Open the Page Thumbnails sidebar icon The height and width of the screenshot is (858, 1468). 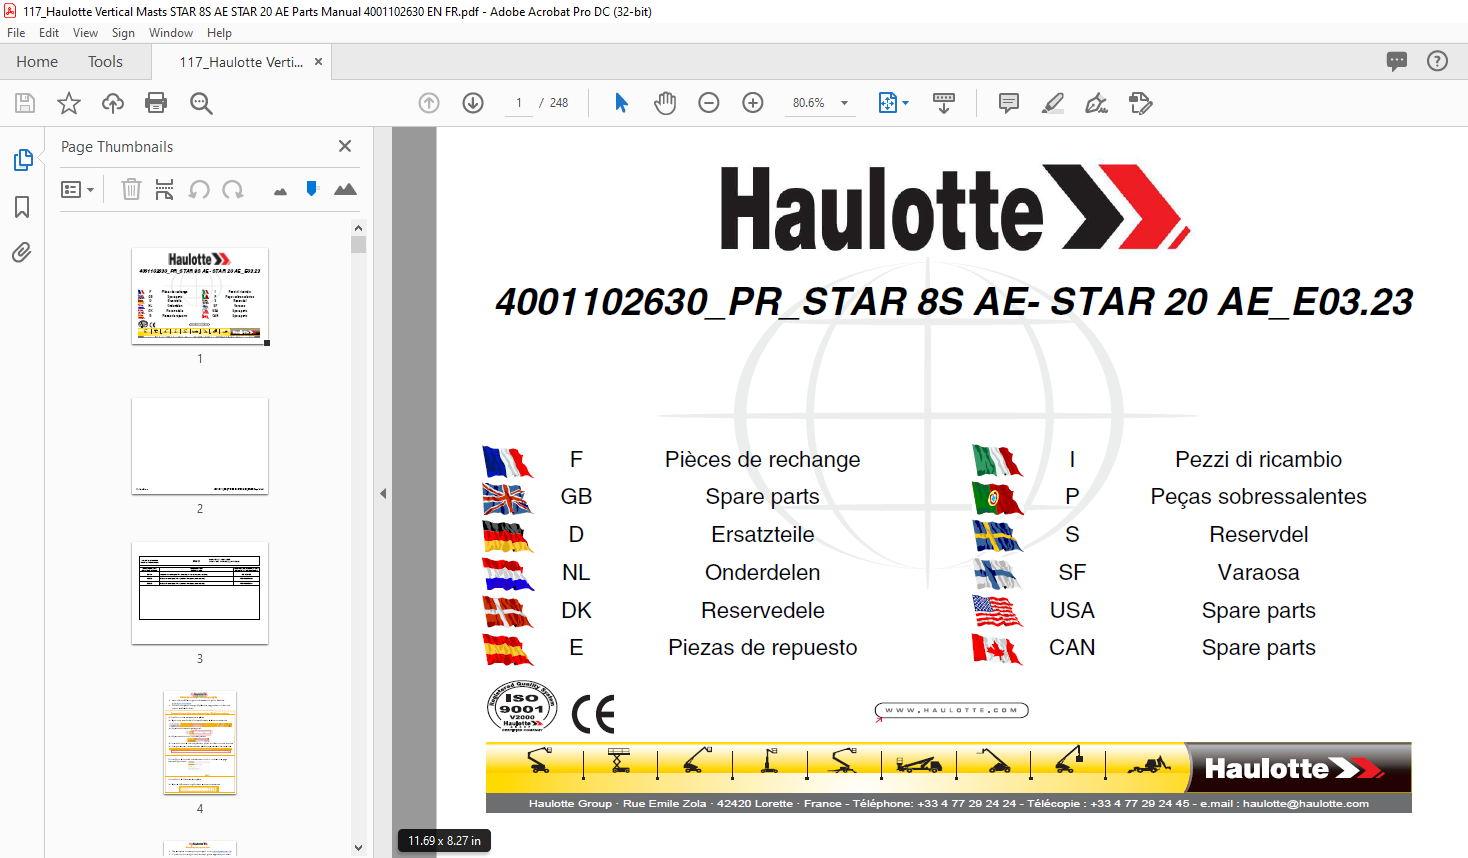(x=22, y=160)
